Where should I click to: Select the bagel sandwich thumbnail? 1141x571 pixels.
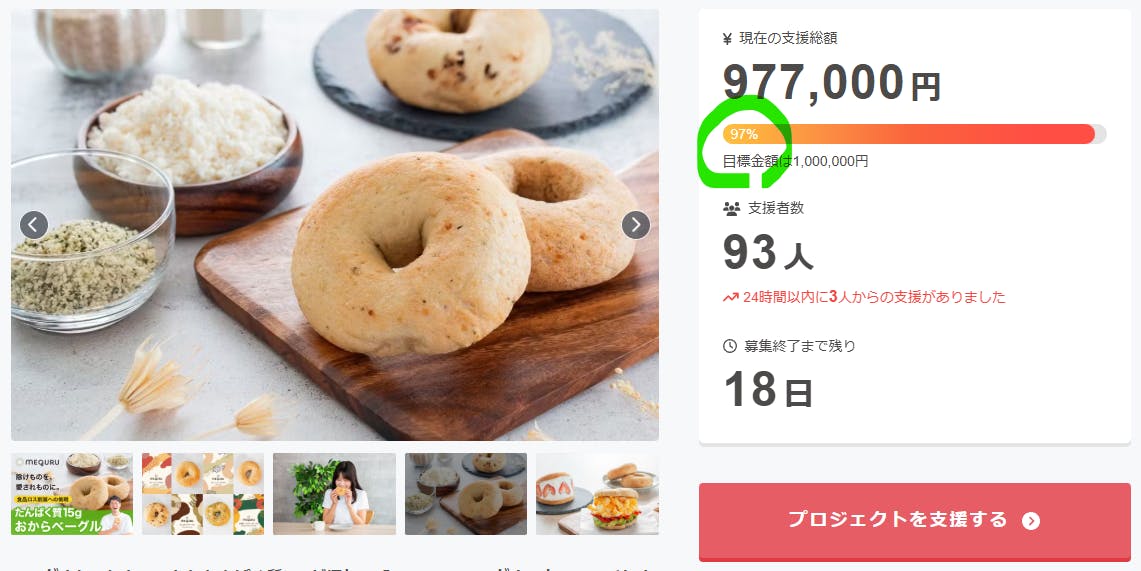click(597, 494)
